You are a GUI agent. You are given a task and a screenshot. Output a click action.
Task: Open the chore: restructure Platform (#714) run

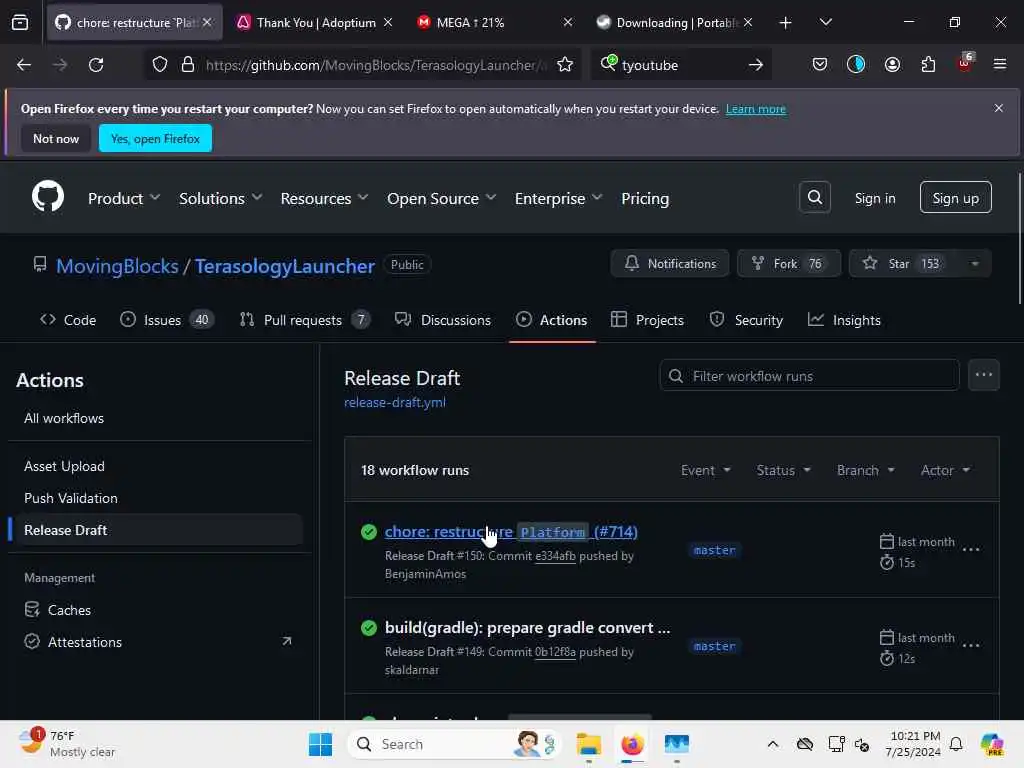[x=511, y=532]
